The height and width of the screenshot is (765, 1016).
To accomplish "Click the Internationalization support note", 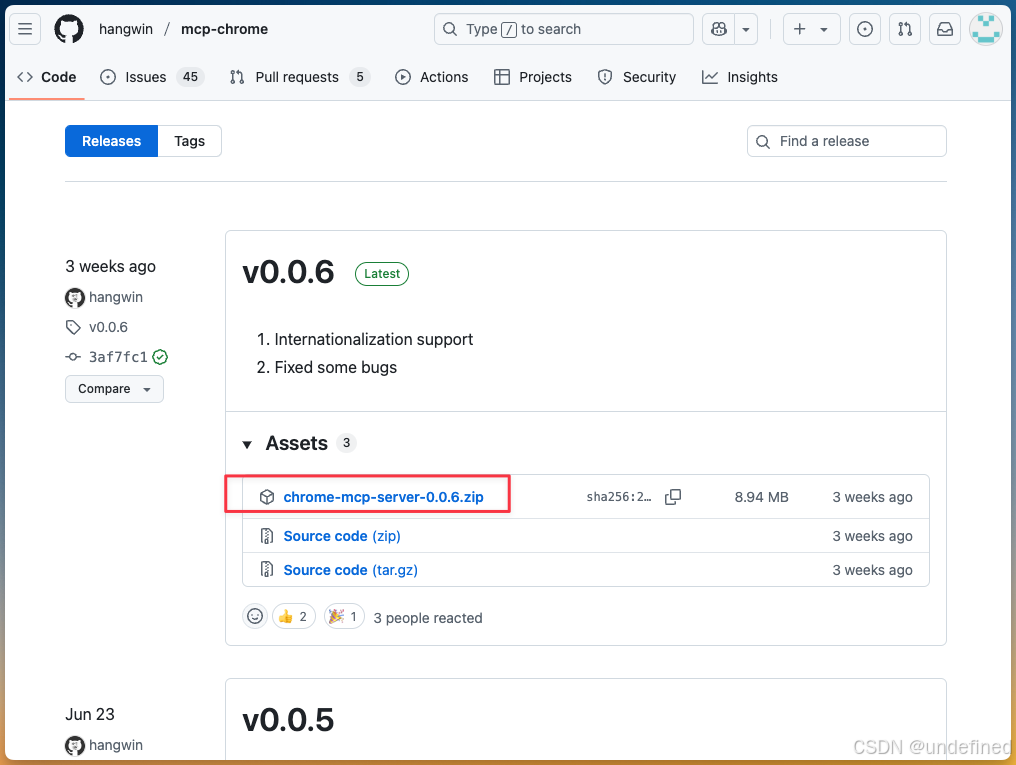I will [374, 339].
